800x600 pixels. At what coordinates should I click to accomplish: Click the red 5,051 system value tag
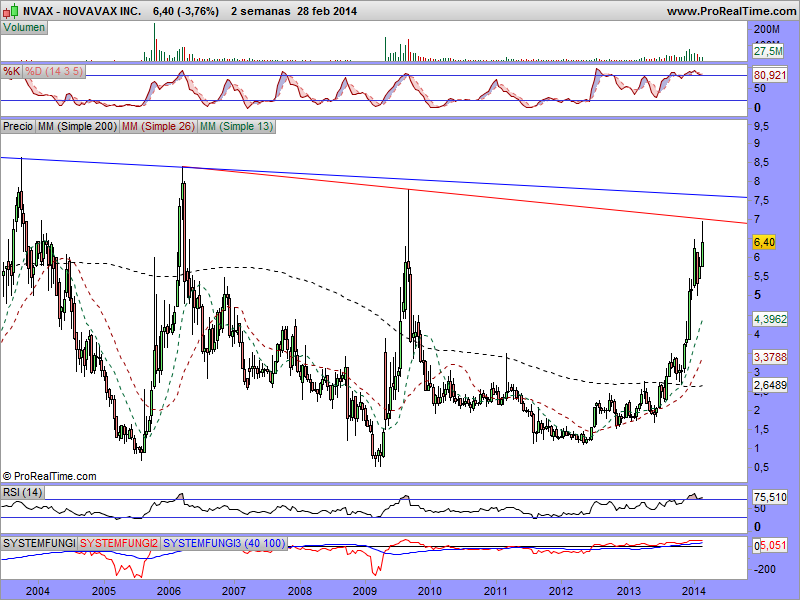(x=773, y=545)
